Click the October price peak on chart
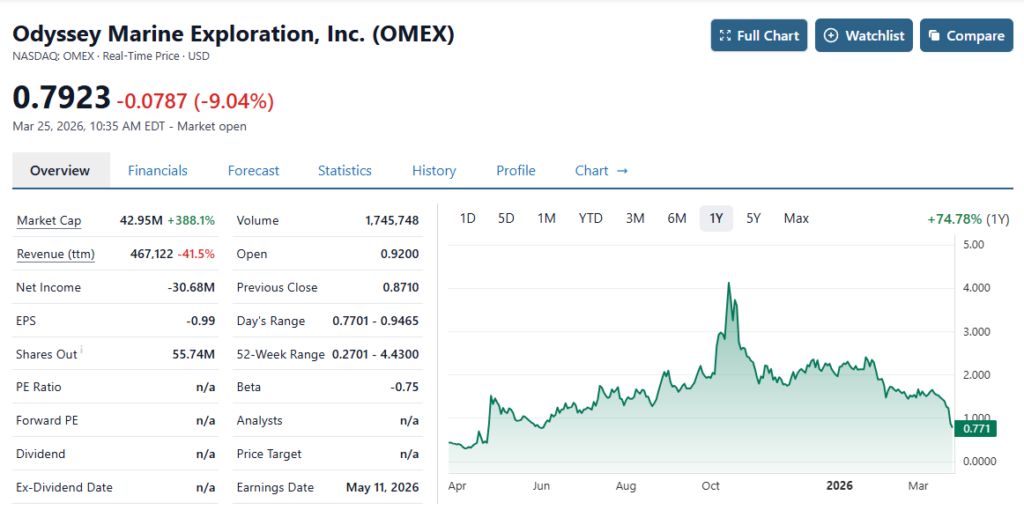Viewport: 1024px width, 525px height. [x=728, y=284]
